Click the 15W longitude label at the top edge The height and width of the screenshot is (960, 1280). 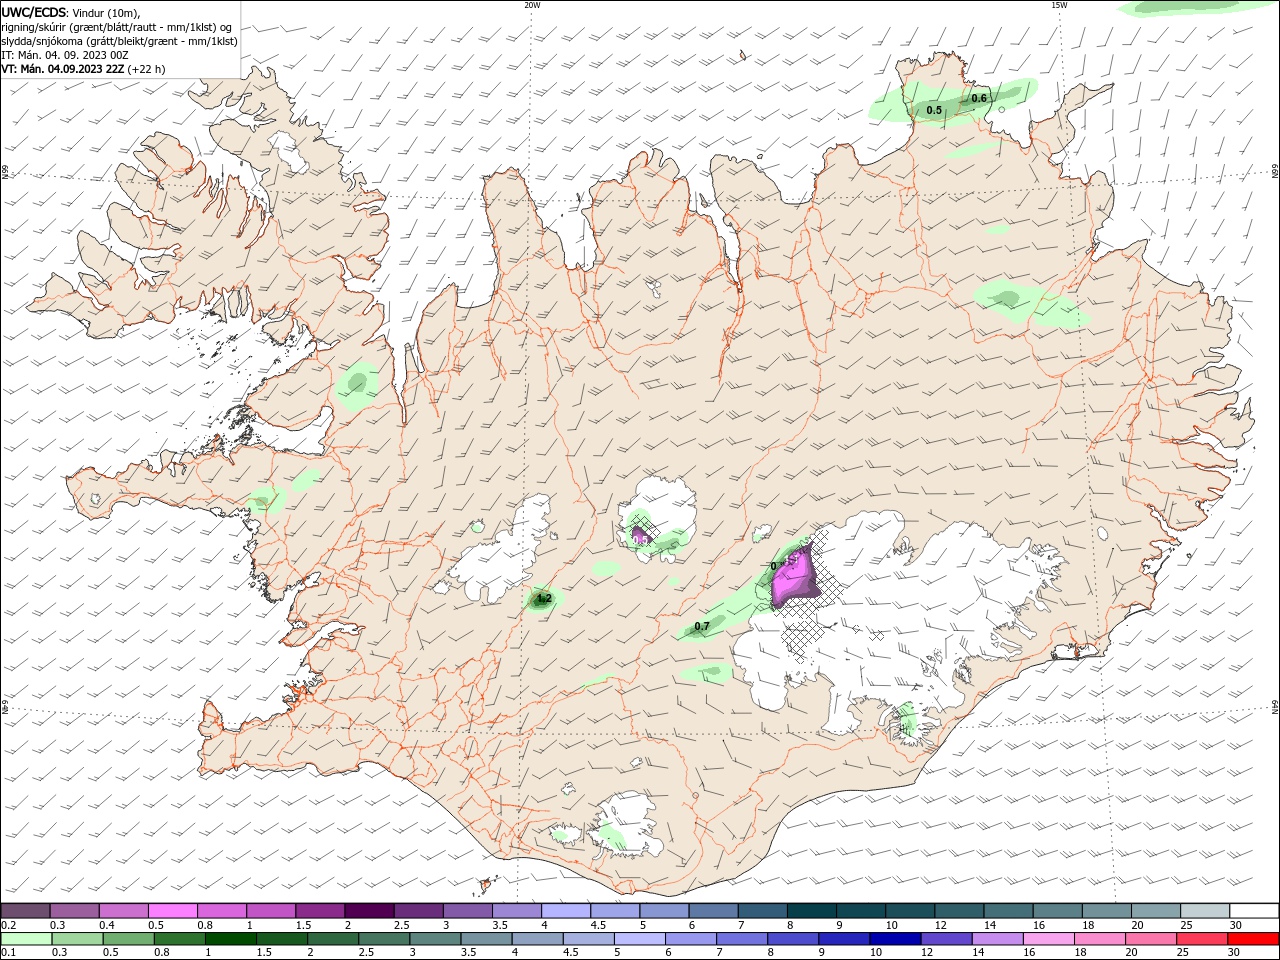click(1058, 5)
